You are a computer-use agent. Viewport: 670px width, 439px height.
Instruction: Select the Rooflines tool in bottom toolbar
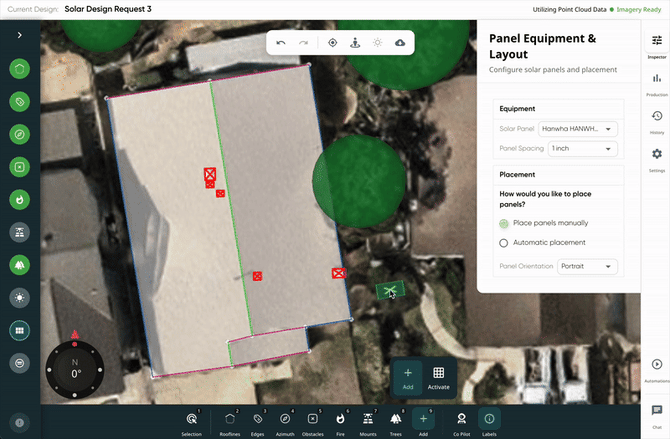pos(230,420)
